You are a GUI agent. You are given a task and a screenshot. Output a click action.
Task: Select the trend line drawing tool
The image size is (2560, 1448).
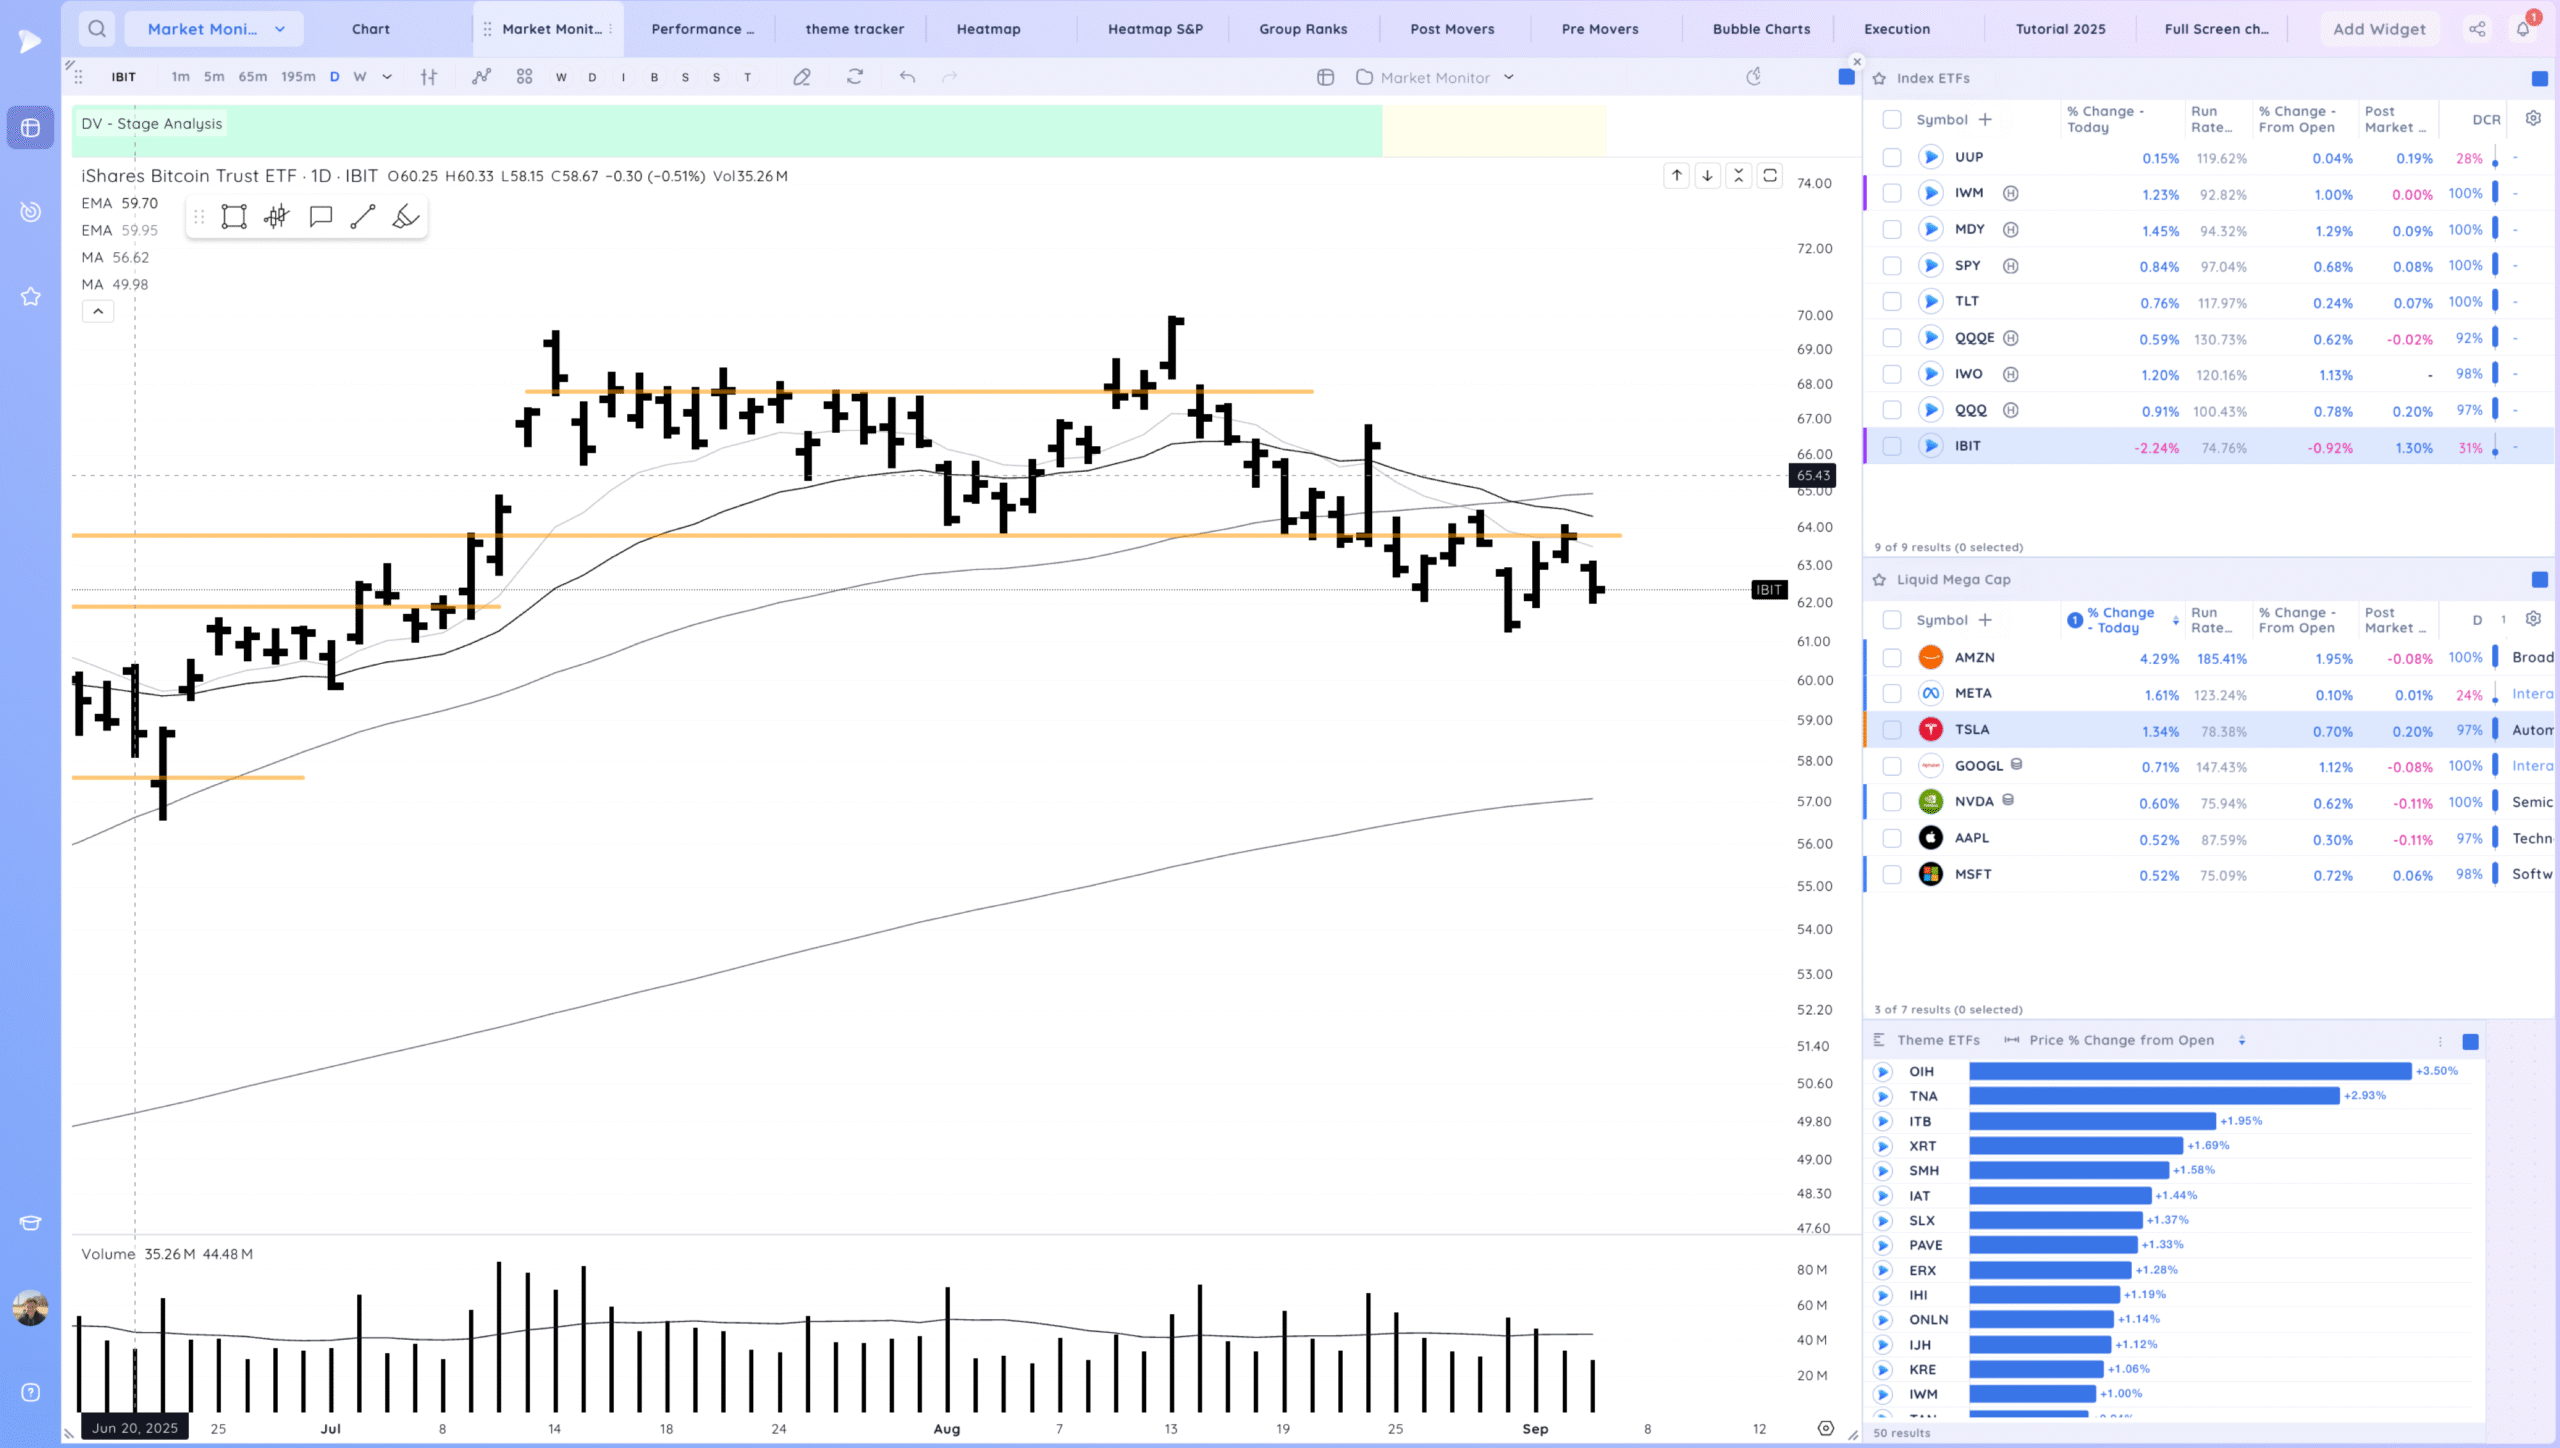[x=363, y=217]
